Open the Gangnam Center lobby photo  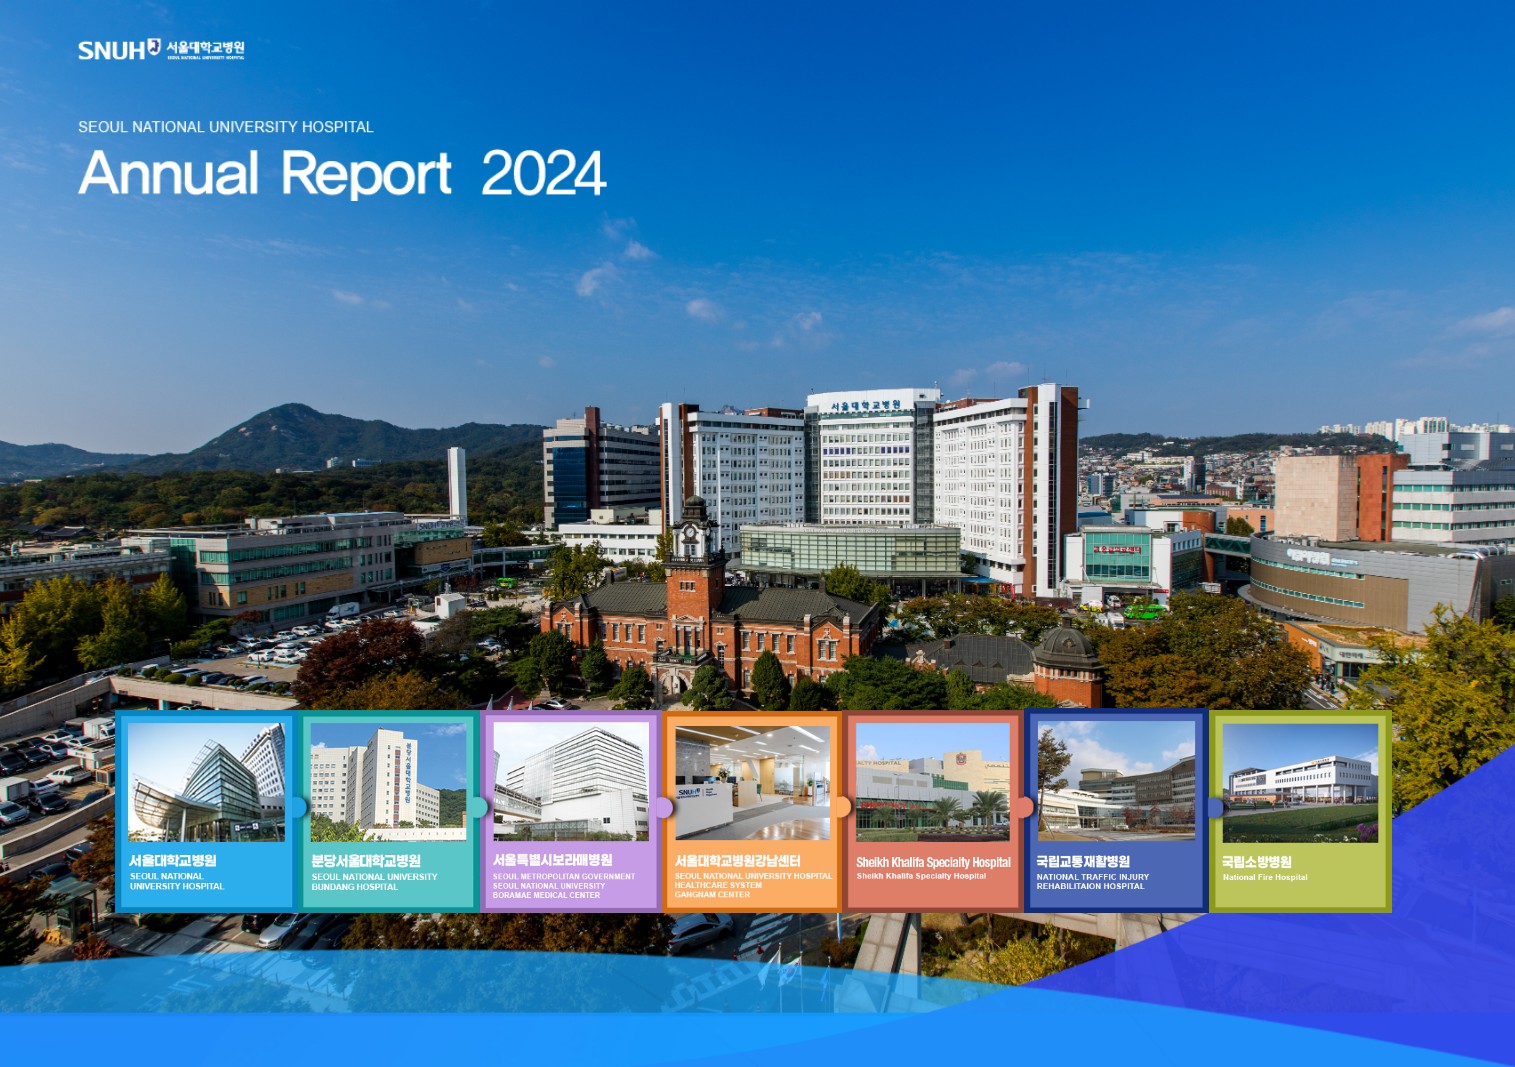click(752, 782)
